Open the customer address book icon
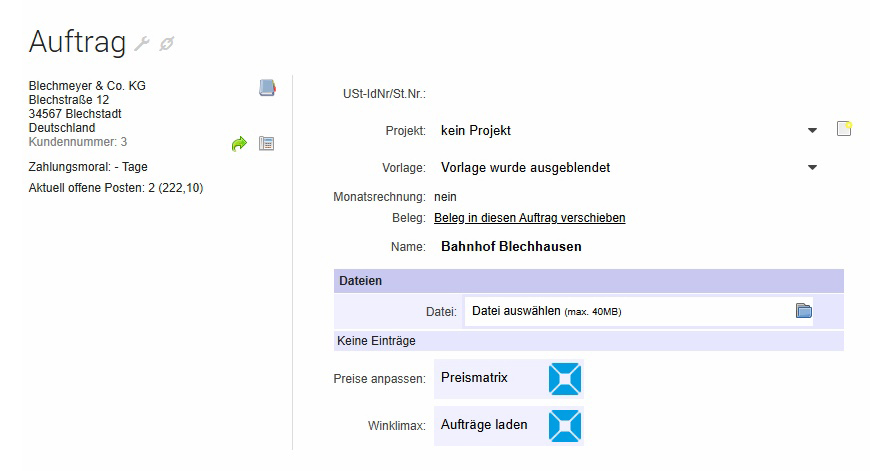The height and width of the screenshot is (471, 870). (x=267, y=88)
